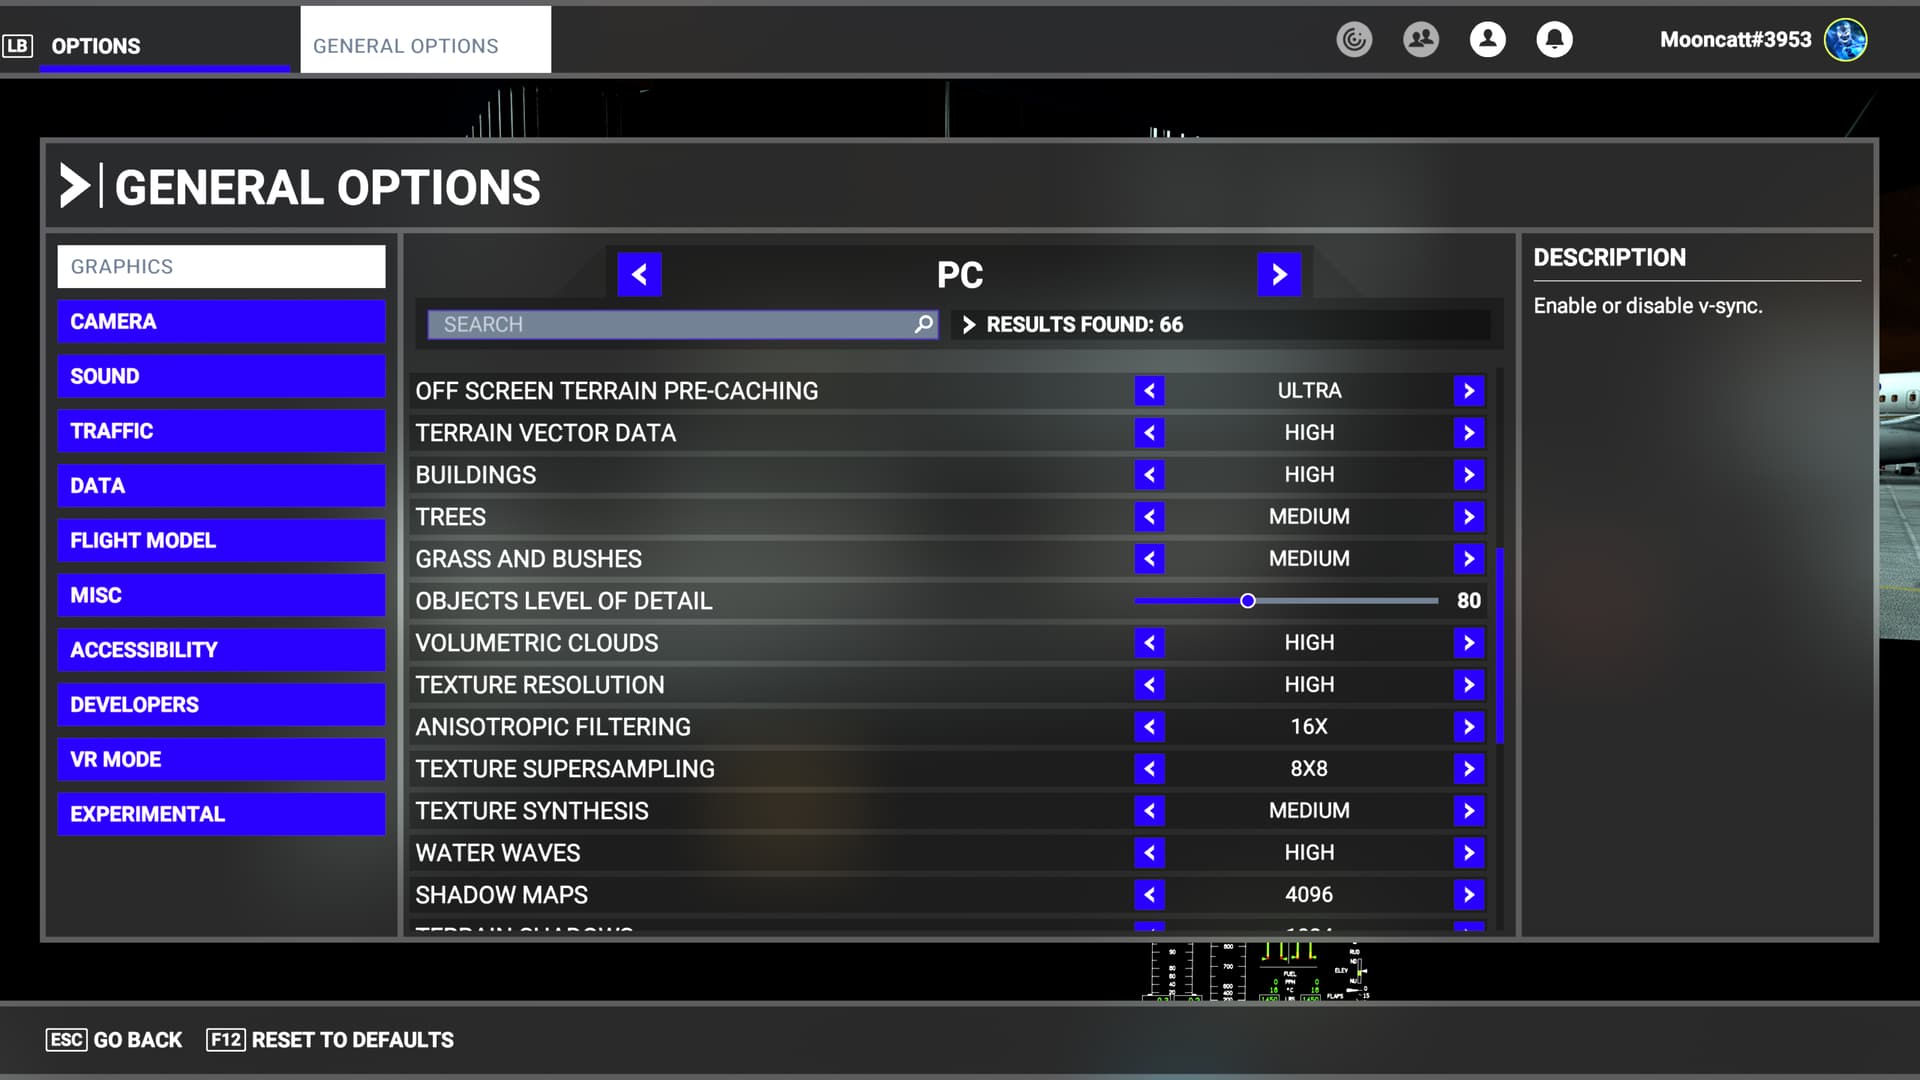Open the Camera settings category

221,322
